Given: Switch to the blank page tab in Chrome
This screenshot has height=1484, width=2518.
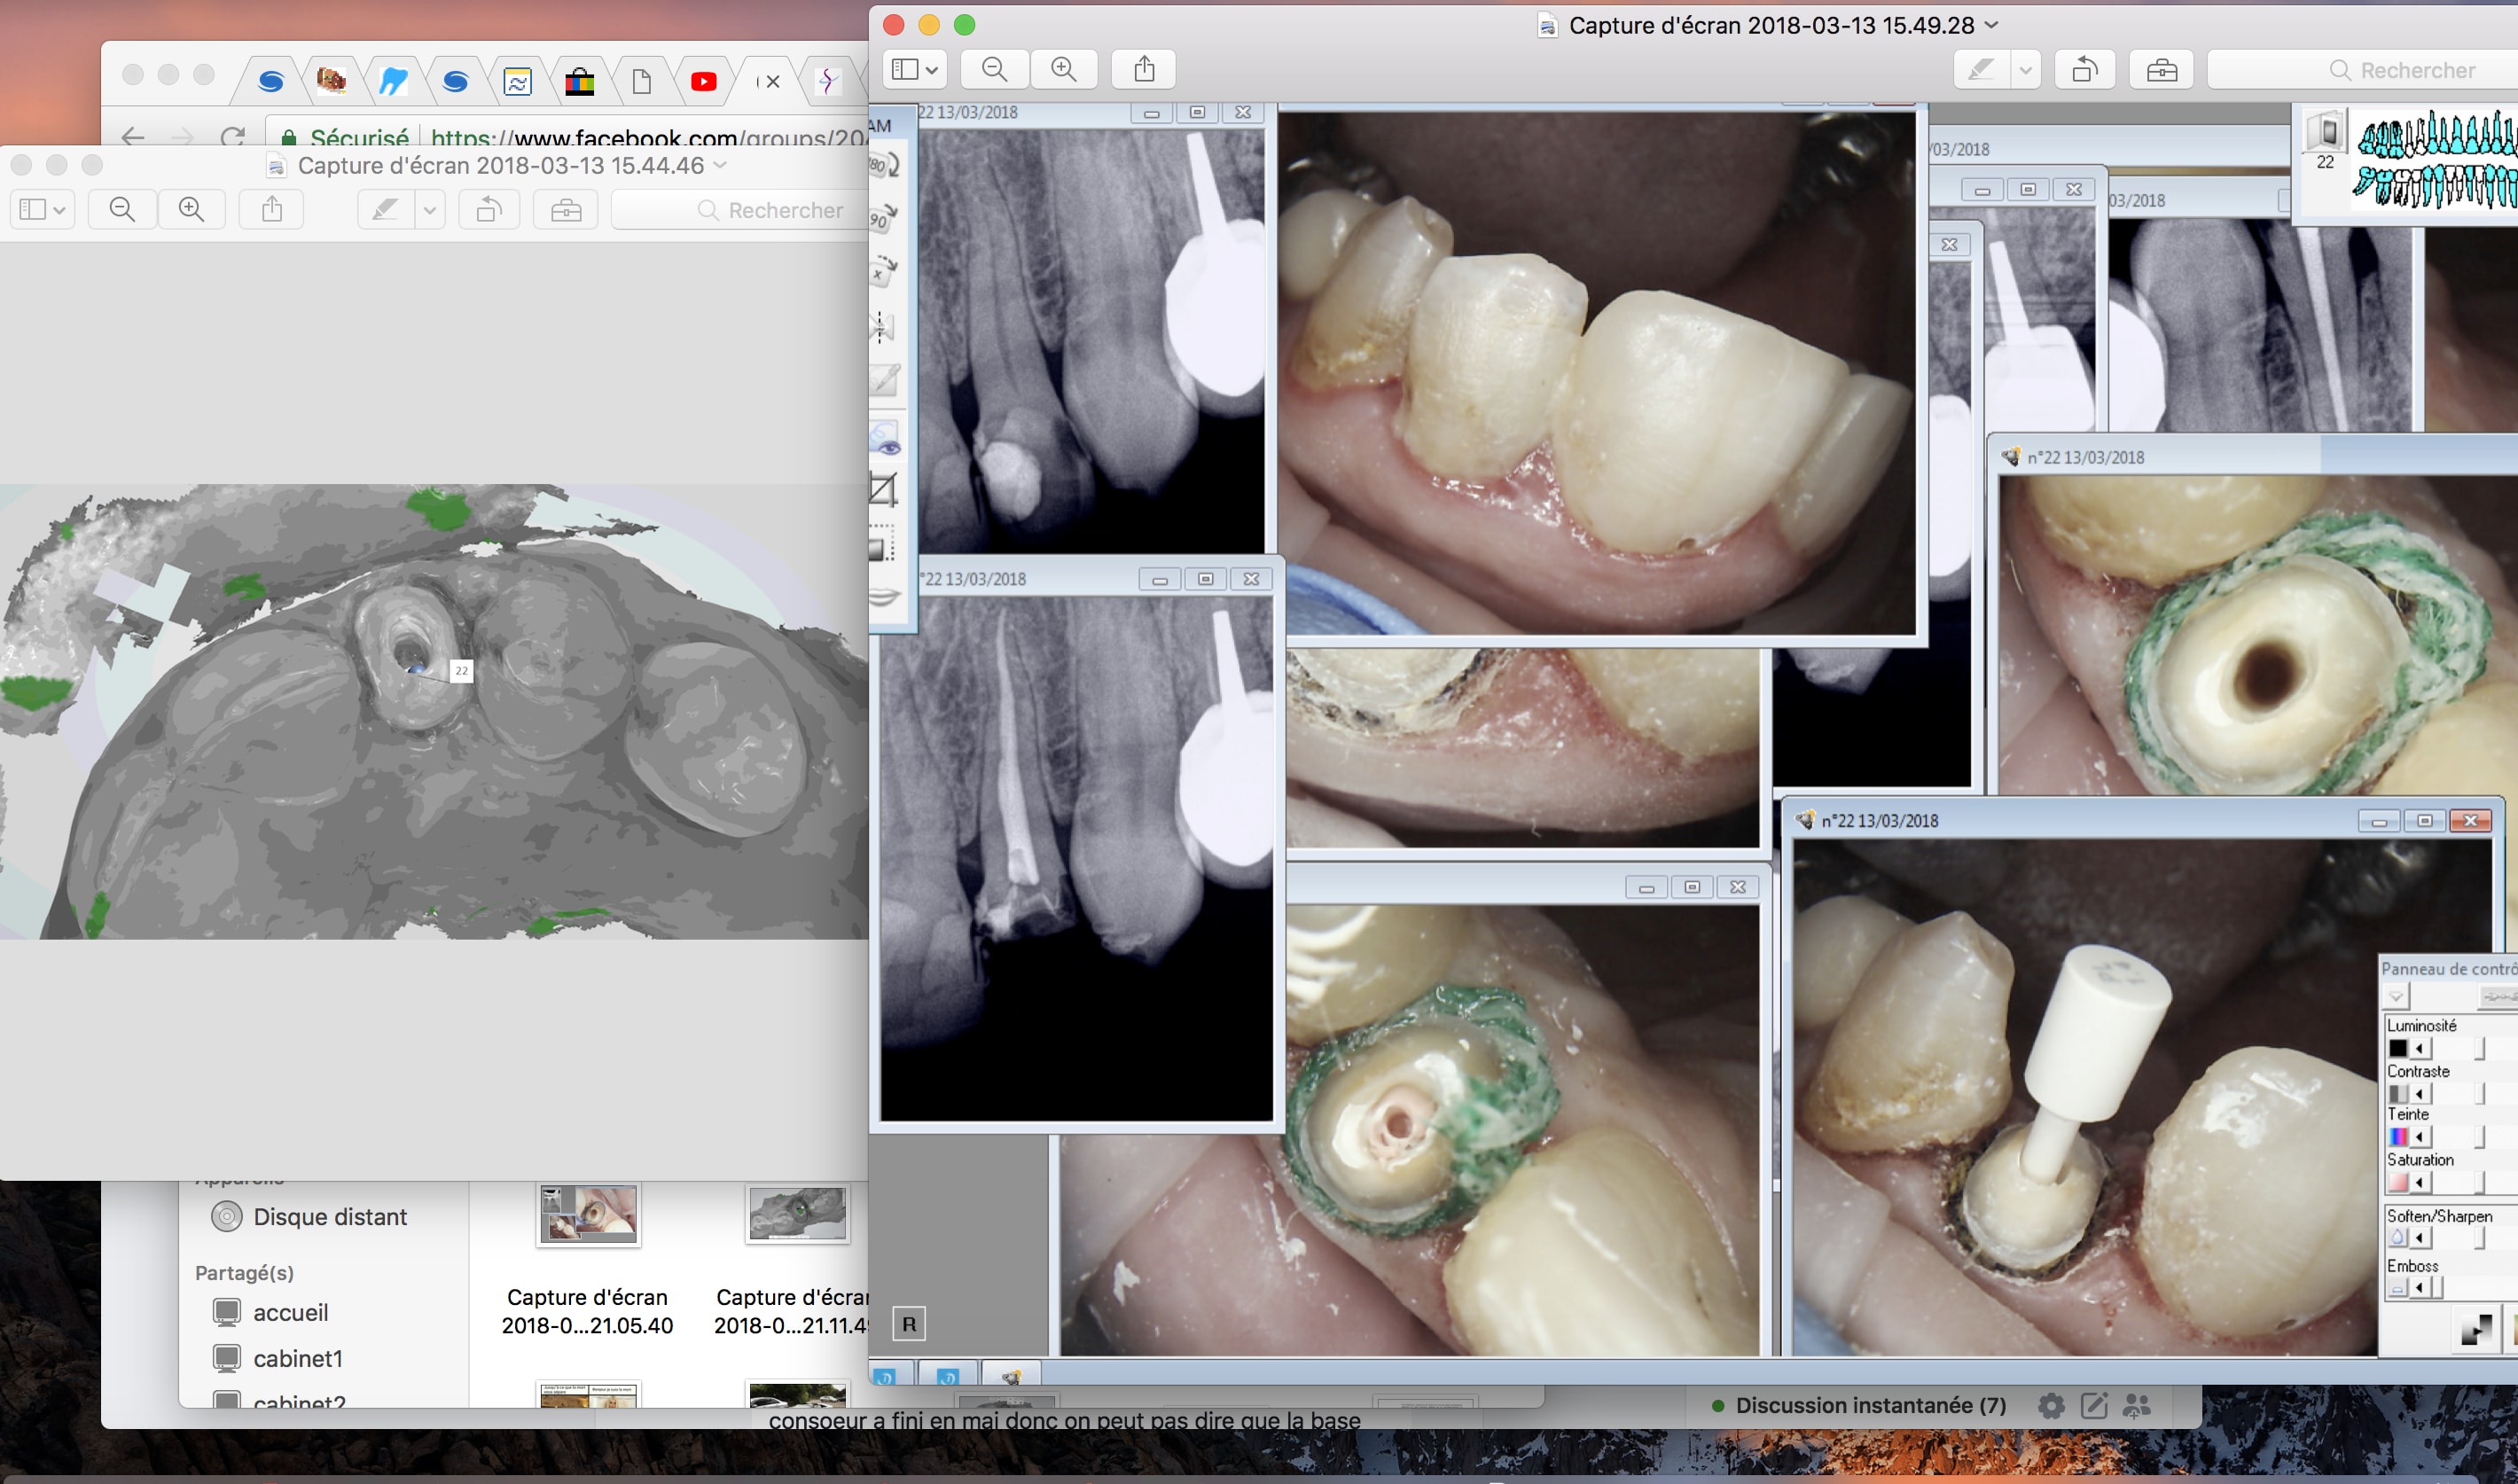Looking at the screenshot, I should [642, 82].
